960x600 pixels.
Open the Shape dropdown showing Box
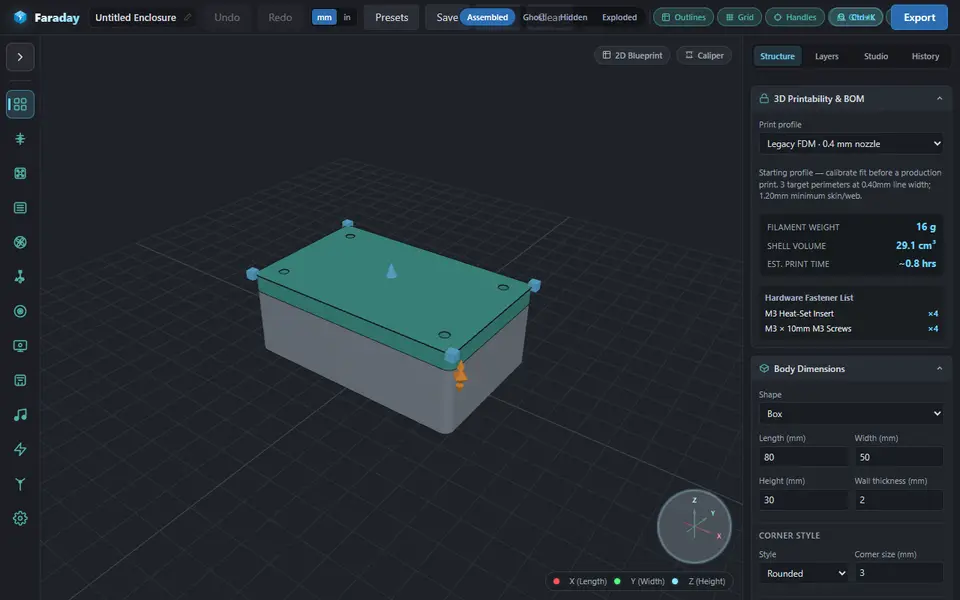pyautogui.click(x=851, y=414)
